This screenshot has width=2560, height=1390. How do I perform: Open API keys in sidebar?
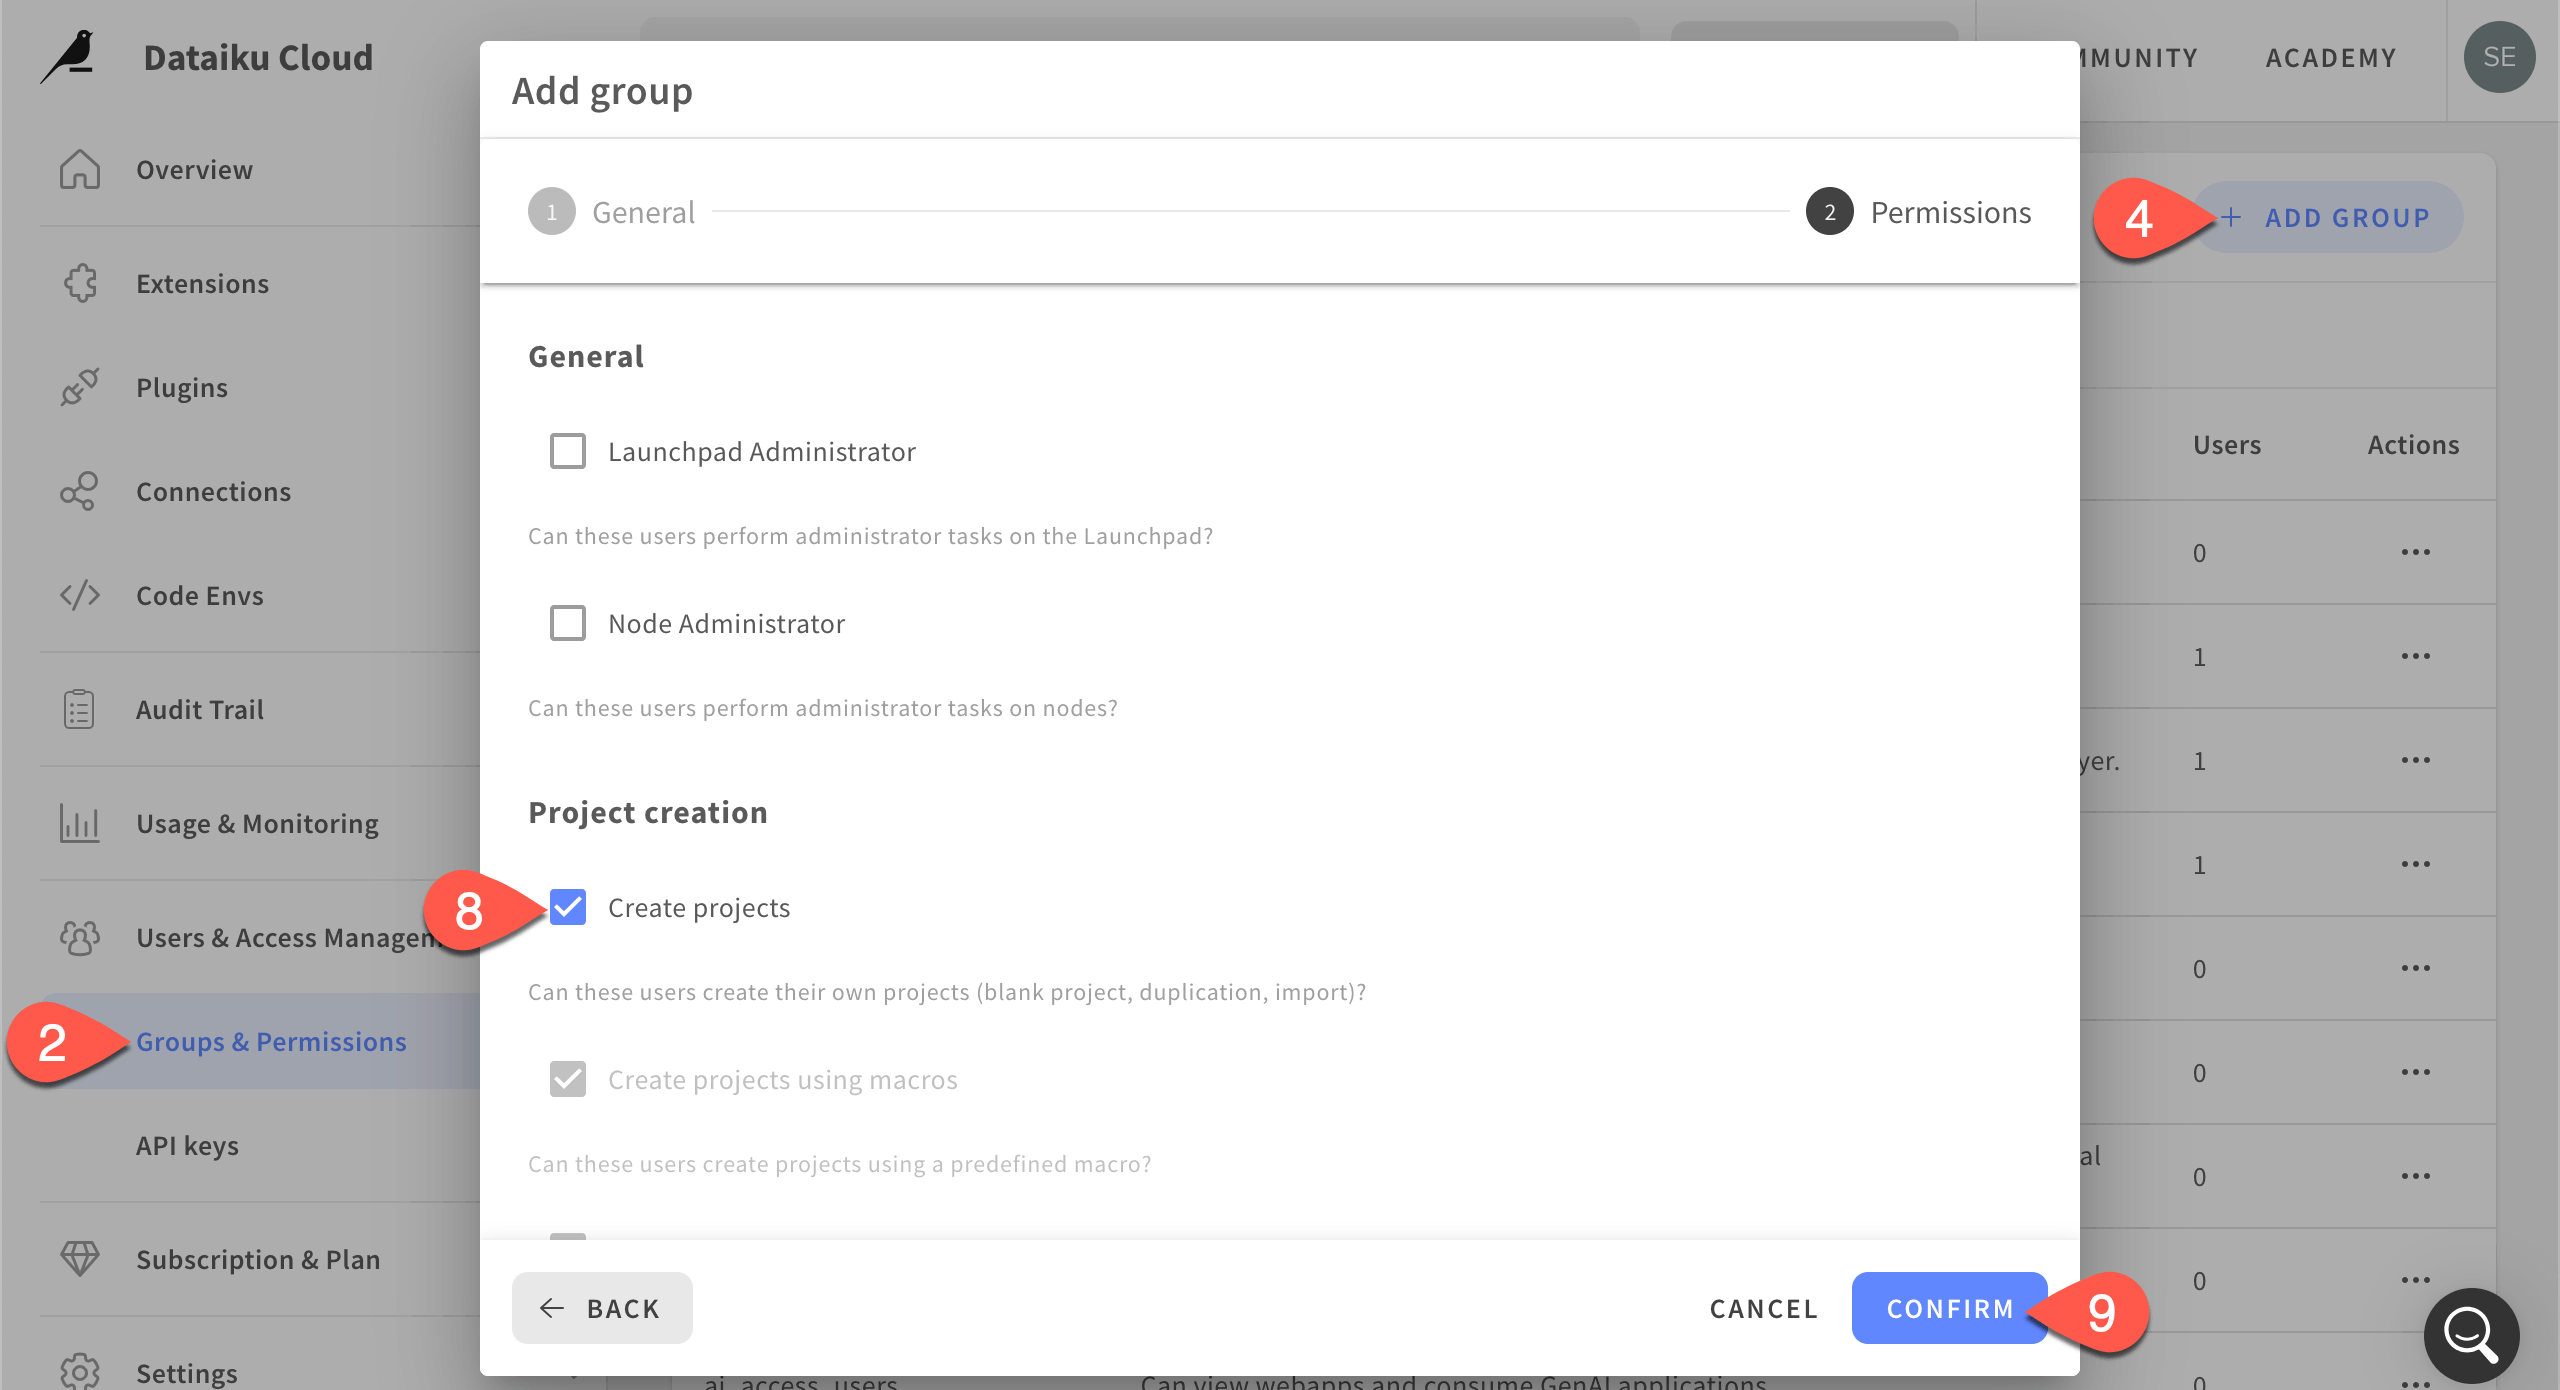(x=187, y=1145)
